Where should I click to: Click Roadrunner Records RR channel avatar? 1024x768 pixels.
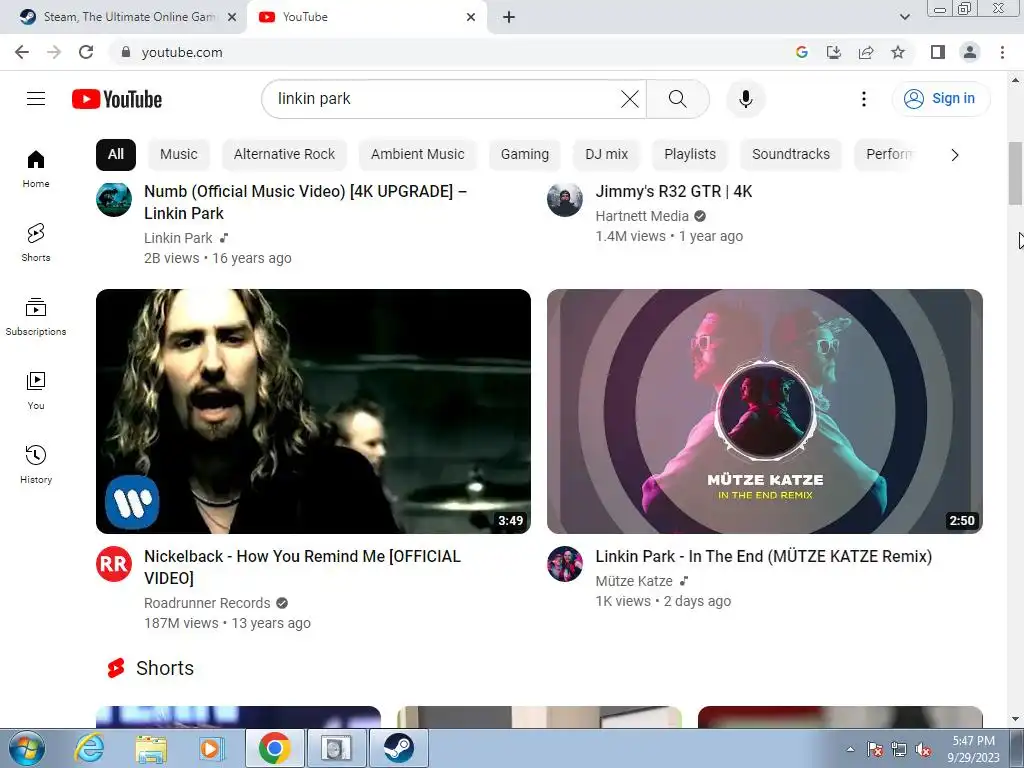tap(114, 564)
